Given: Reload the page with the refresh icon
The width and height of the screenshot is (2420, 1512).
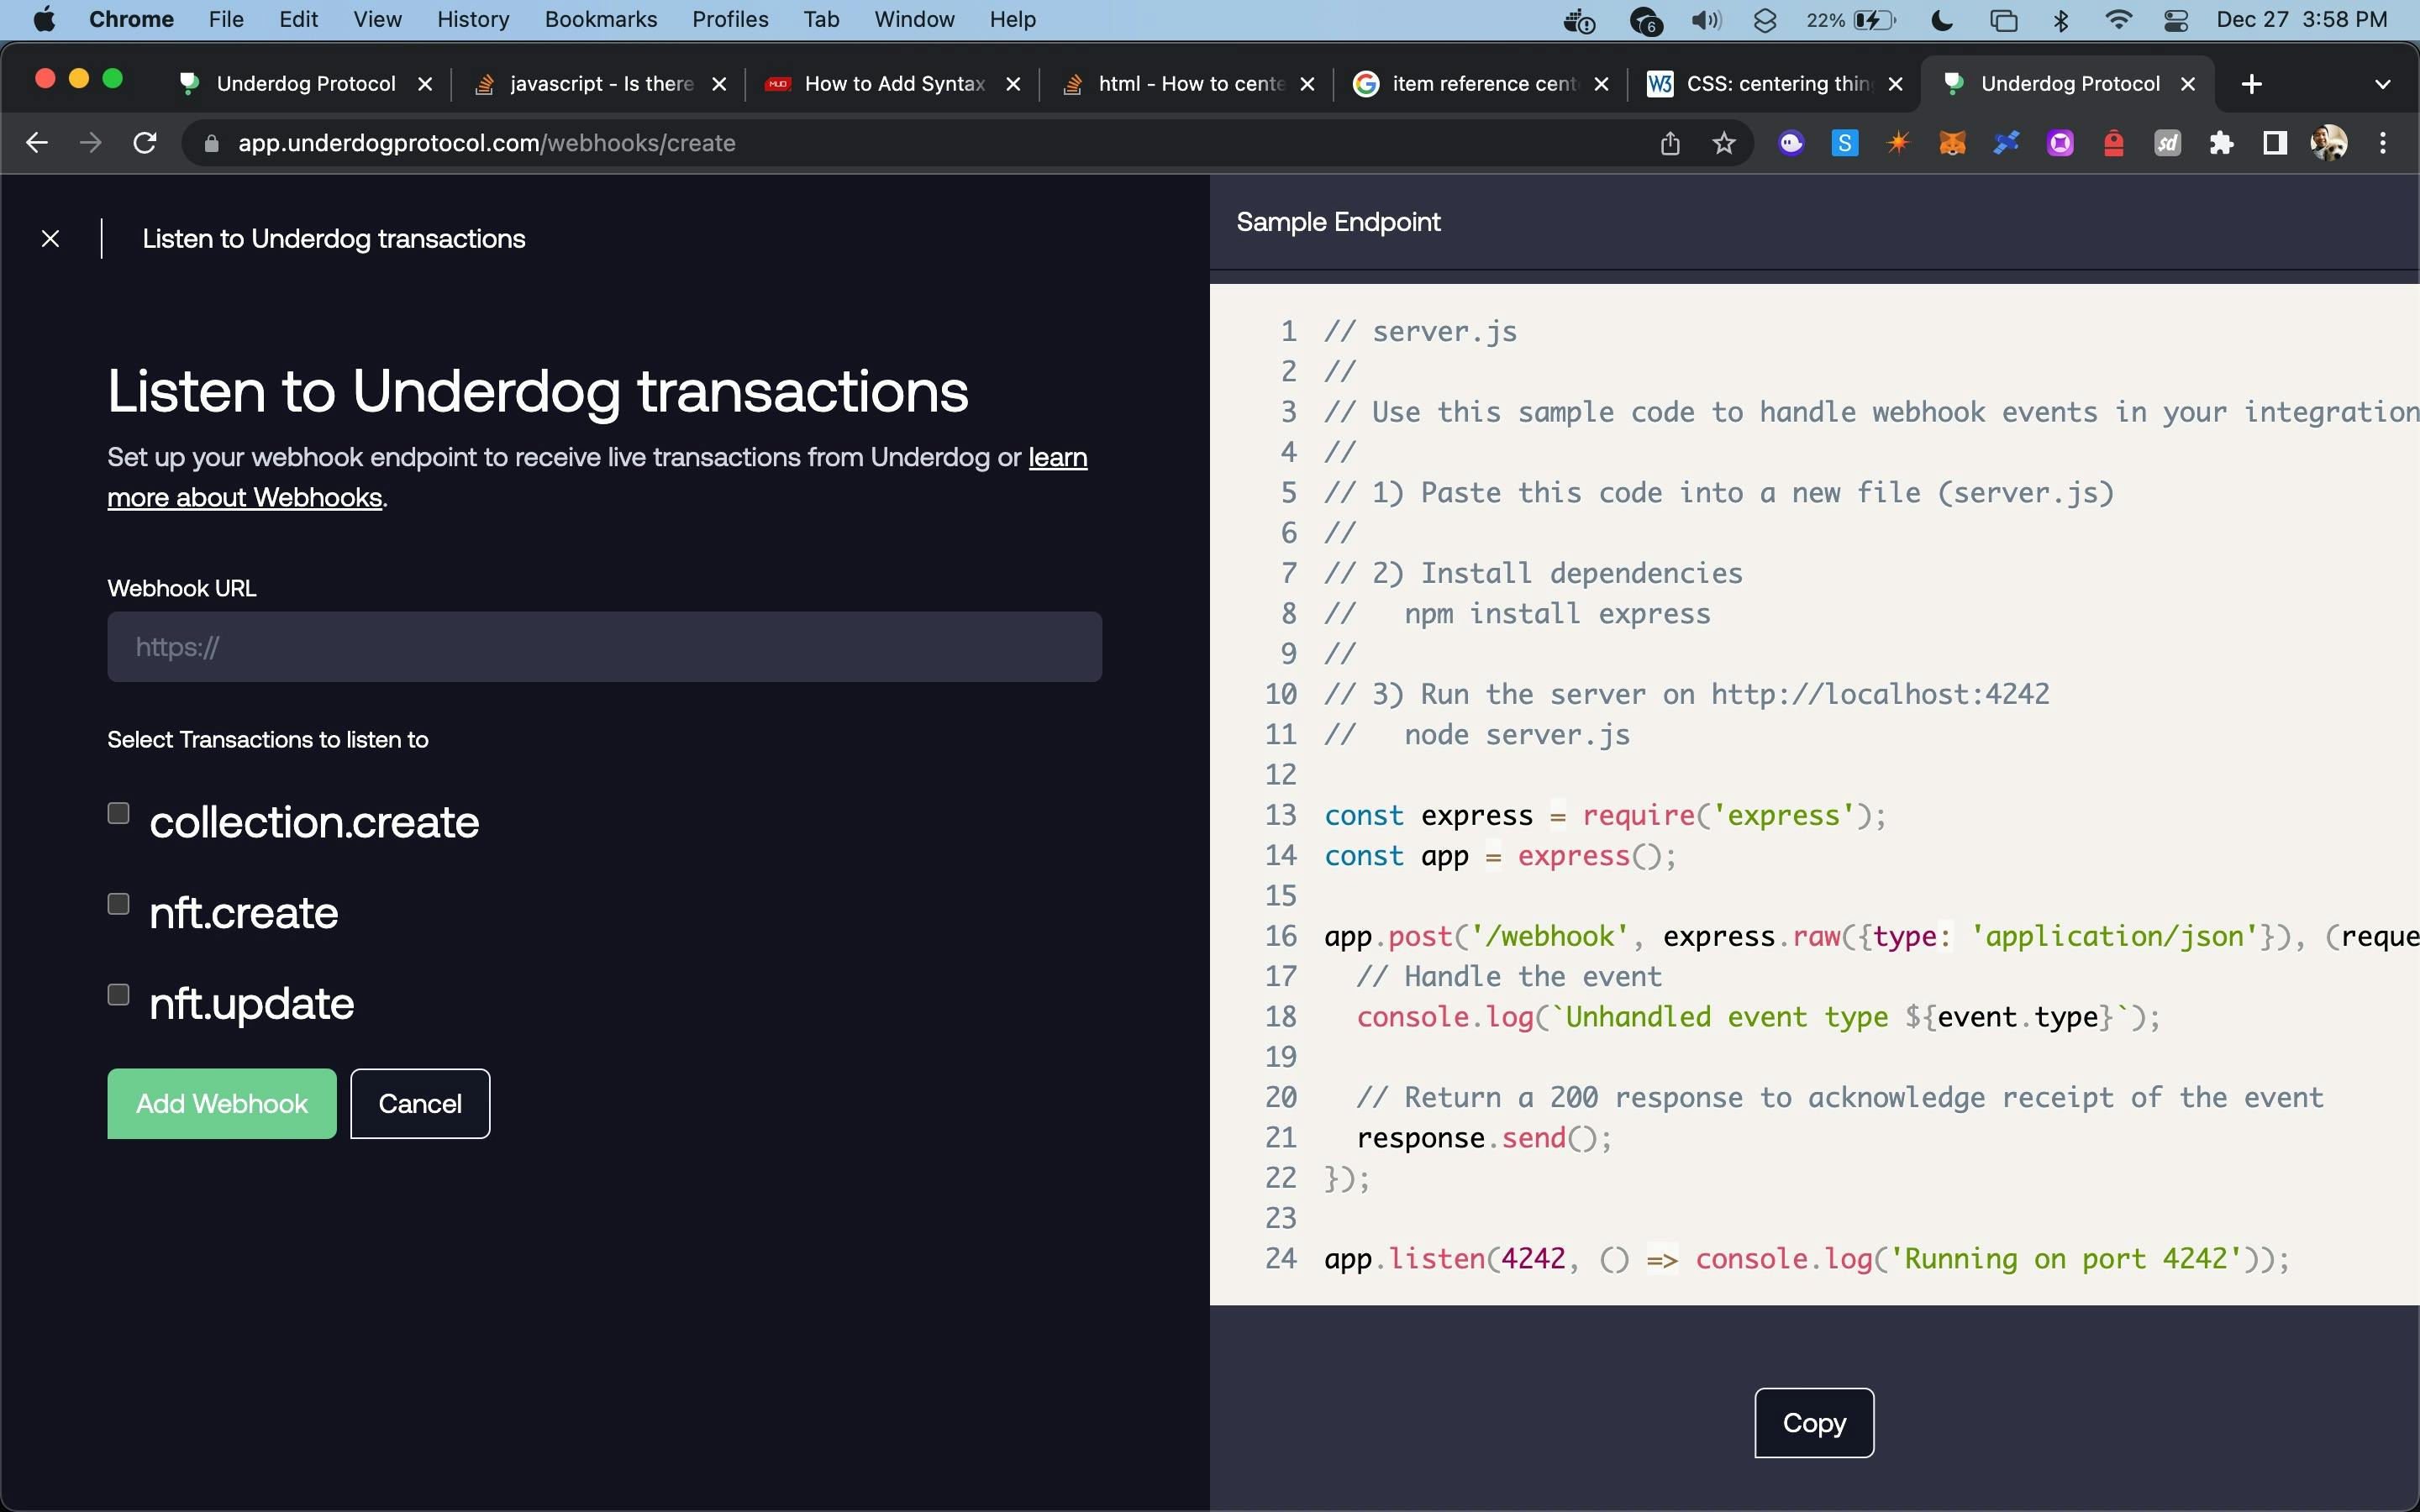Looking at the screenshot, I should [145, 143].
